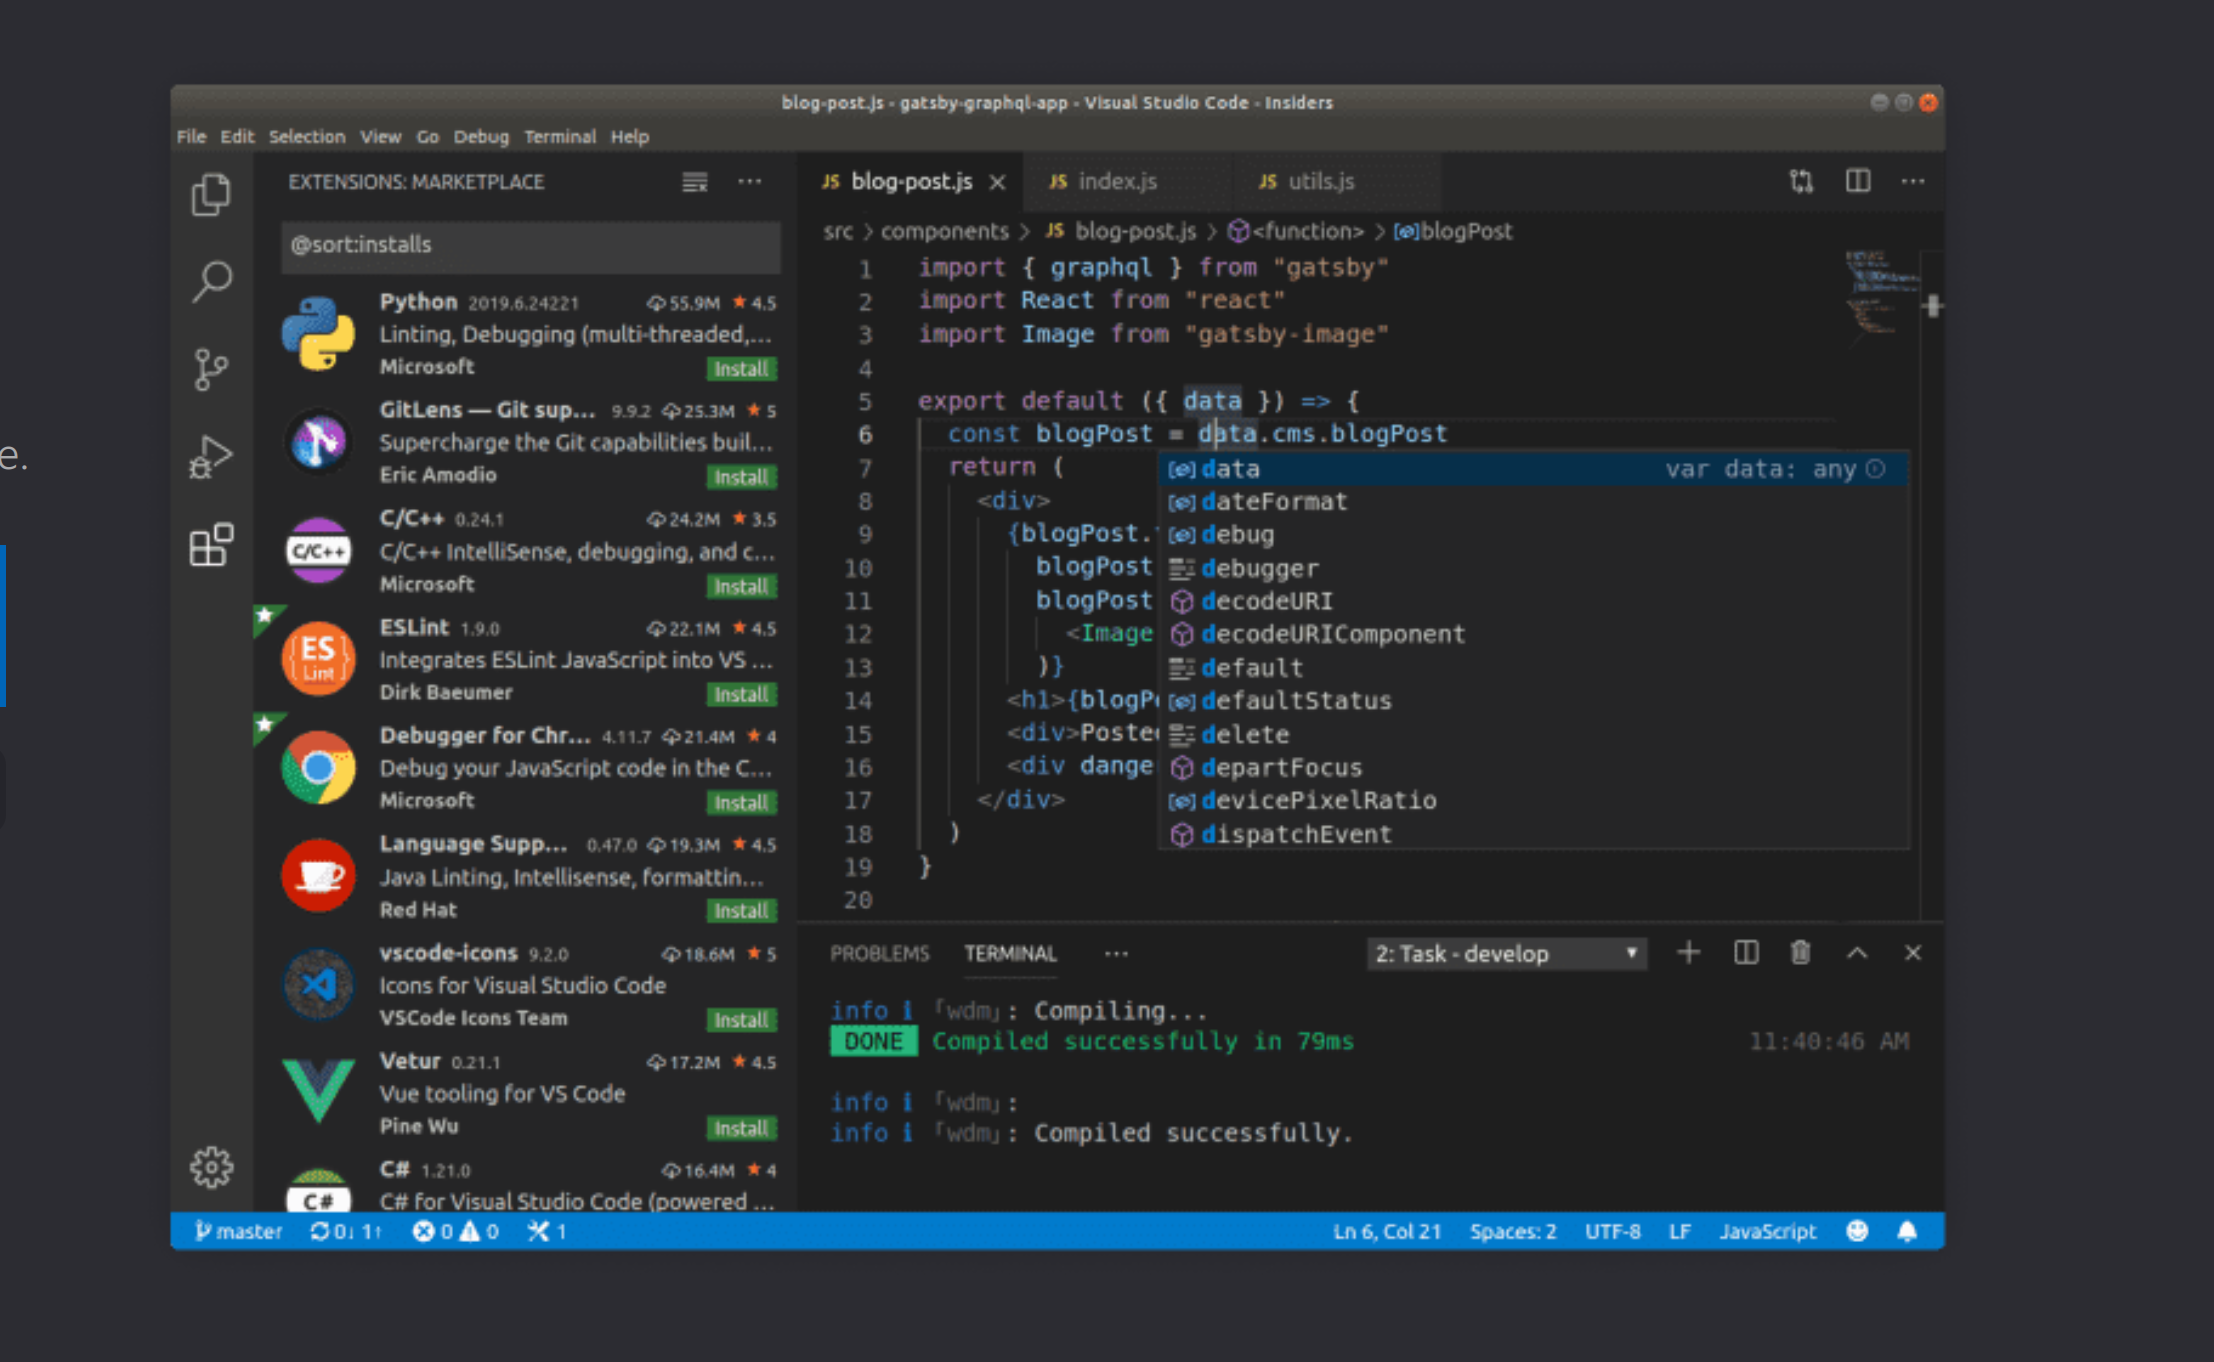Viewport: 2214px width, 1362px height.
Task: Toggle maximize panel with the chevron
Action: pos(1857,952)
